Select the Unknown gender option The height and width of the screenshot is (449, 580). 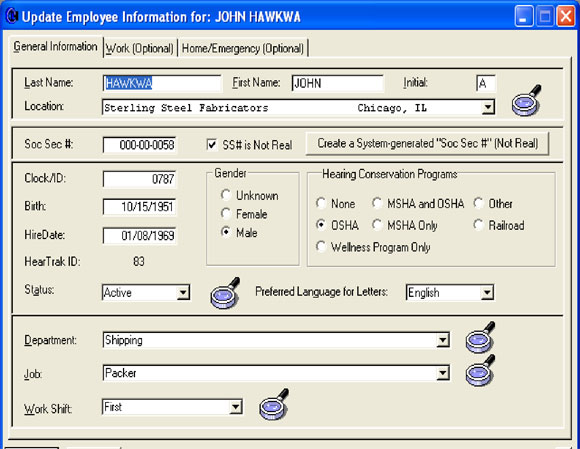click(226, 195)
